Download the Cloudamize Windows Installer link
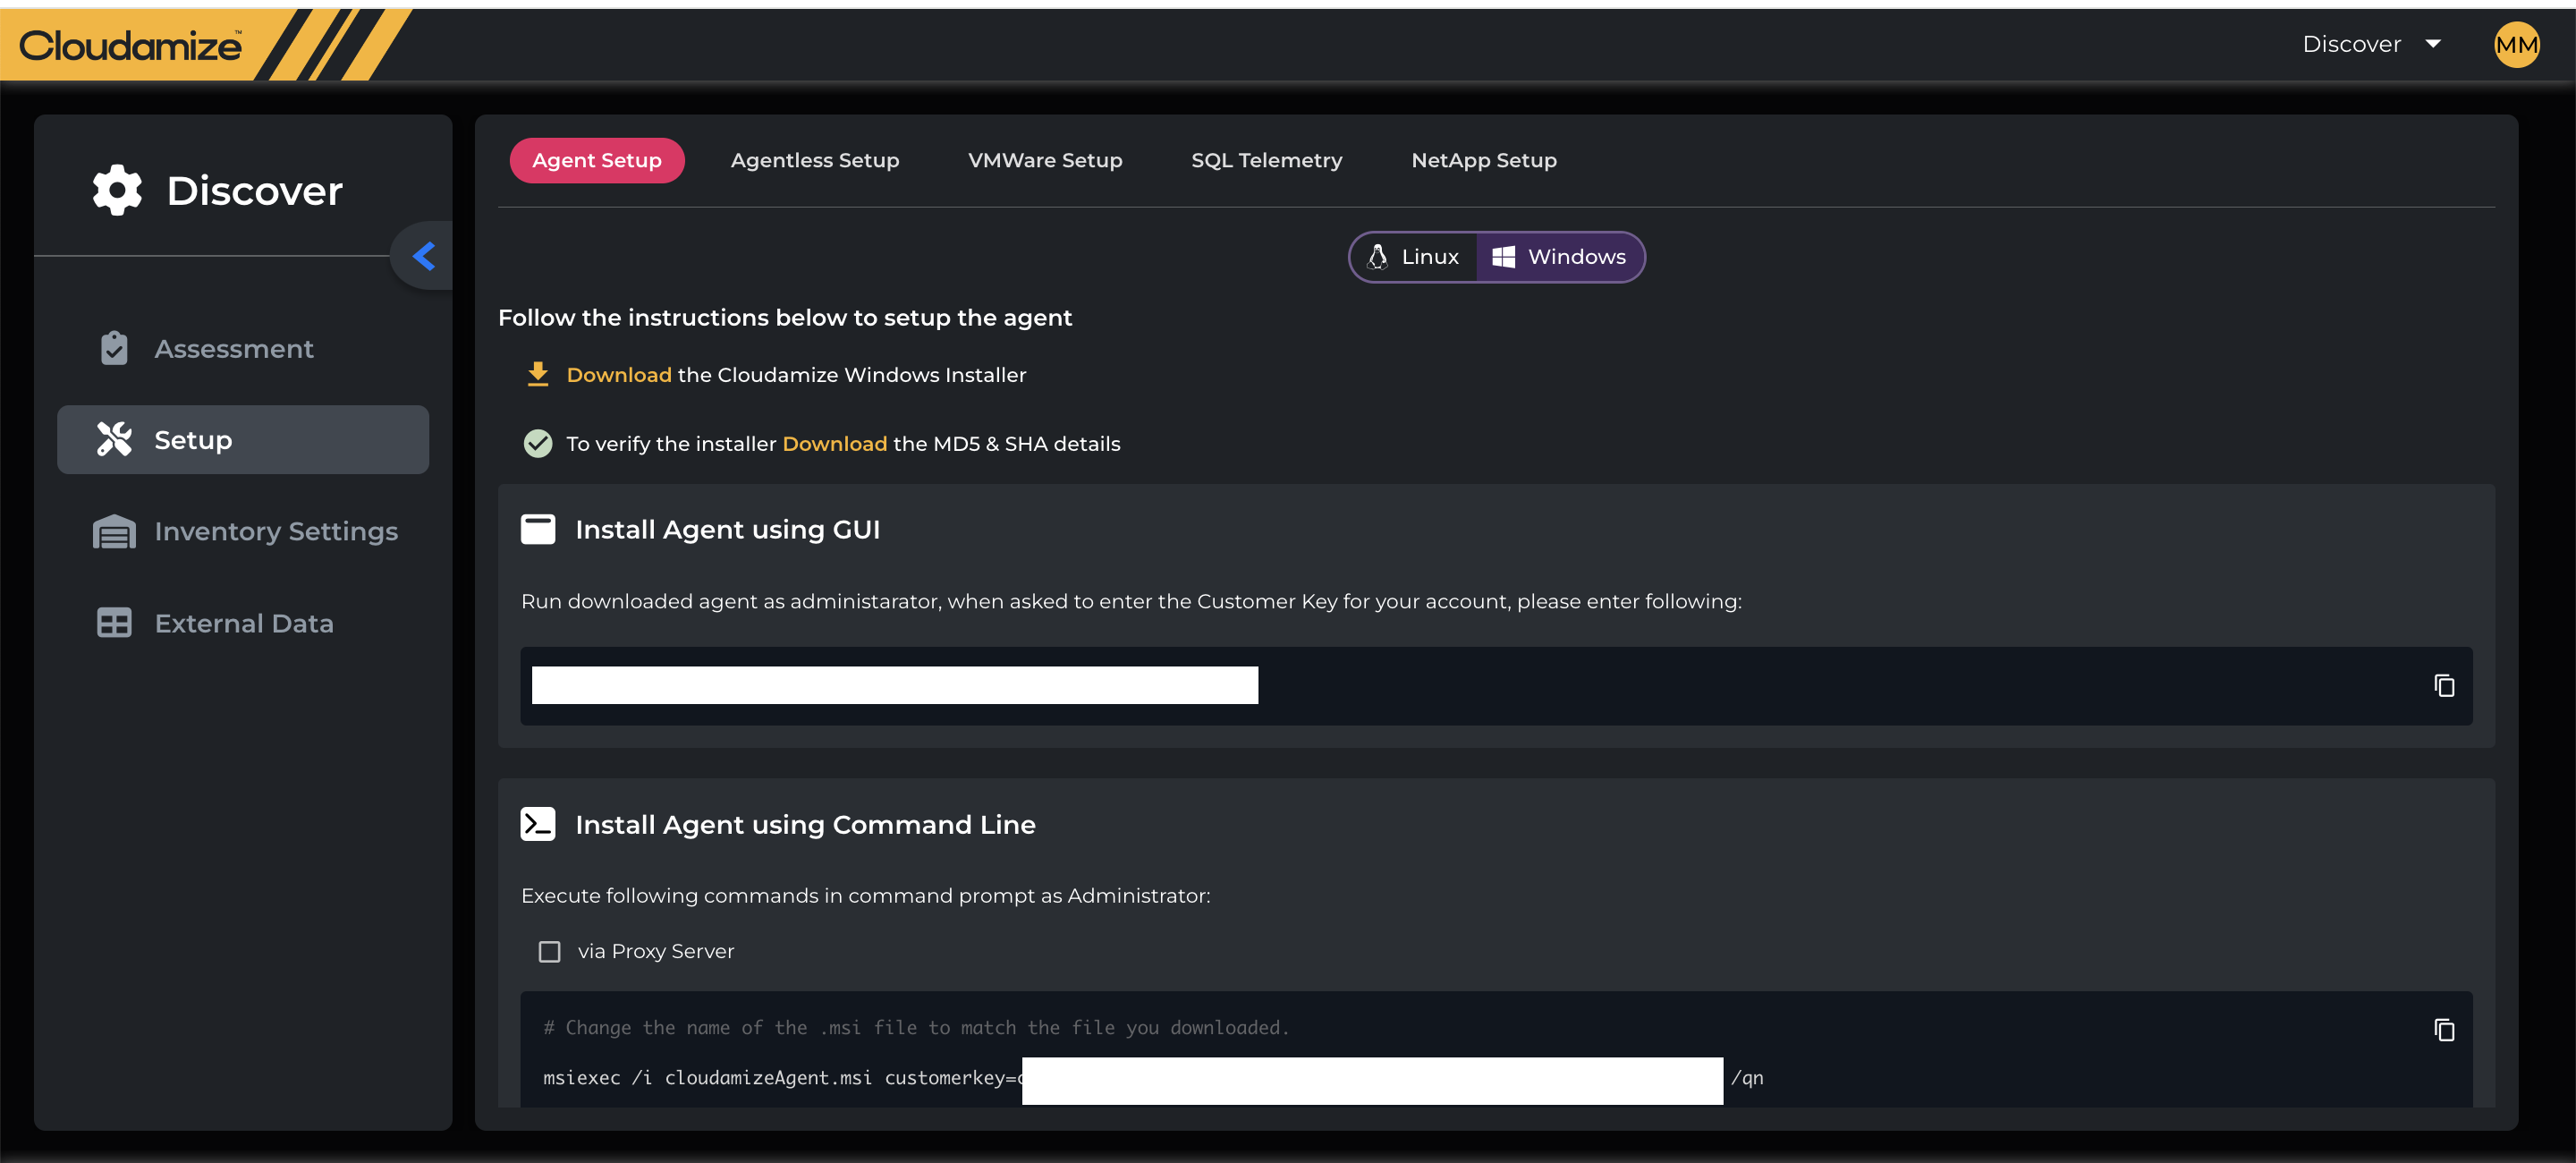This screenshot has width=2576, height=1163. (x=618, y=375)
